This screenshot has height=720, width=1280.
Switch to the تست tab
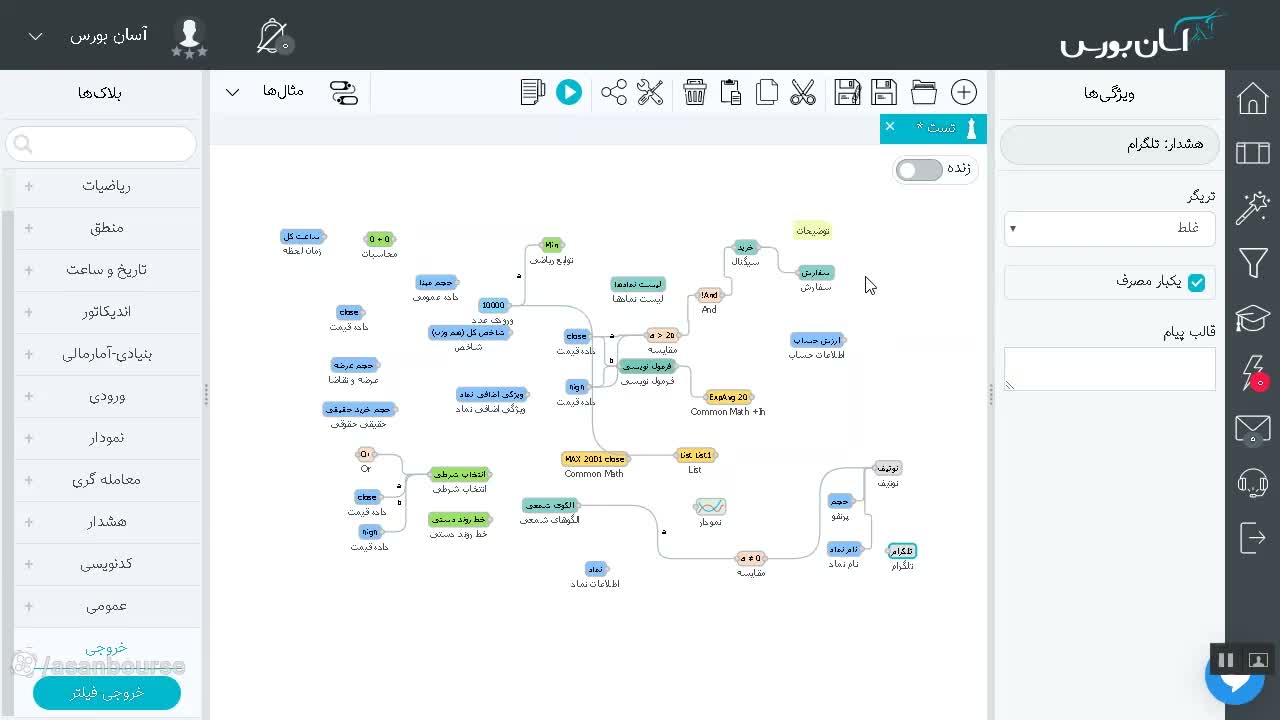coord(935,128)
